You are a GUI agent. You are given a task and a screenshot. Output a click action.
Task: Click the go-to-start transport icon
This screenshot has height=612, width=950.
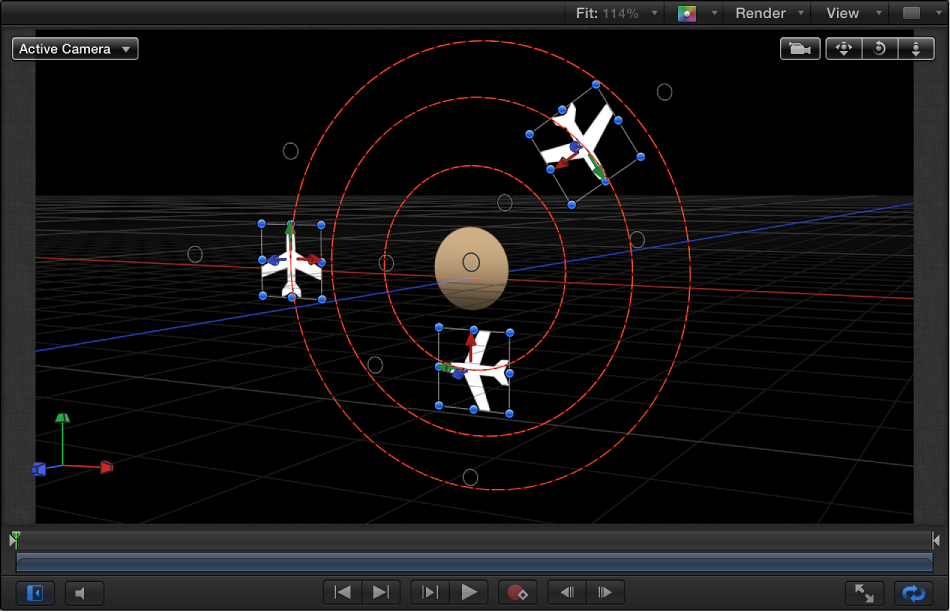(x=342, y=592)
